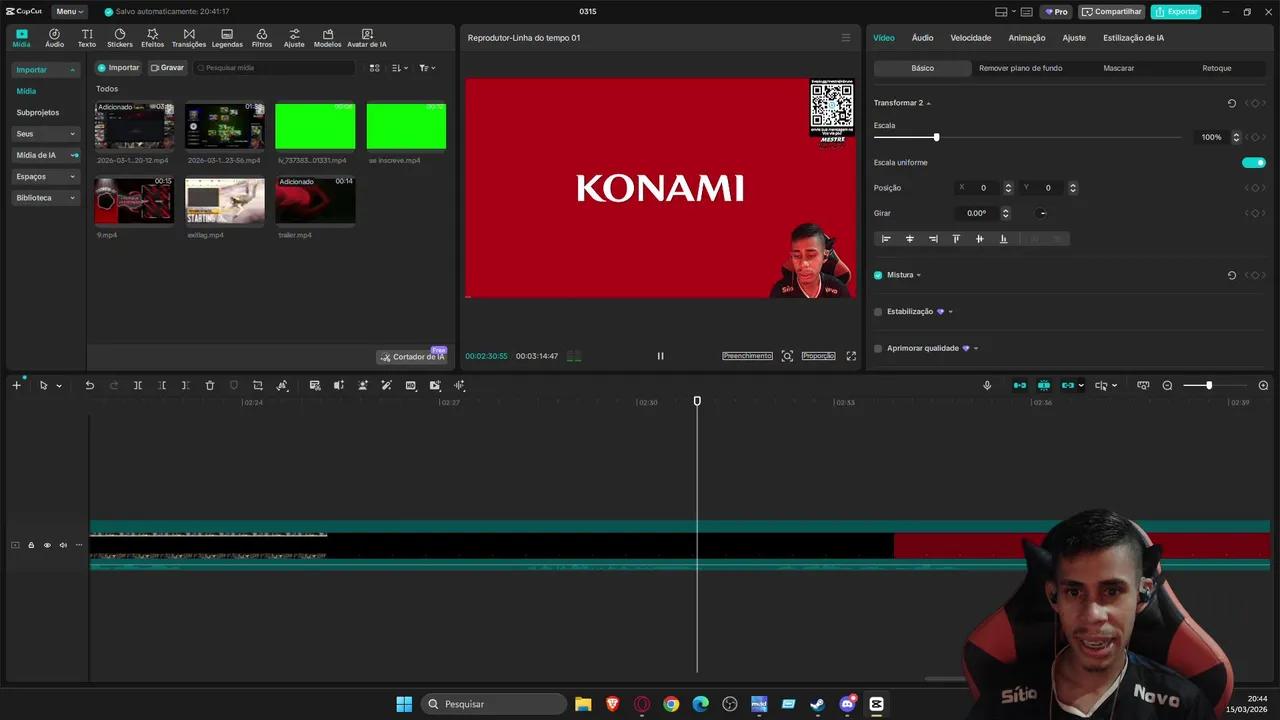Select the Stickers panel icon
Viewport: 1280px width, 720px height.
point(119,38)
